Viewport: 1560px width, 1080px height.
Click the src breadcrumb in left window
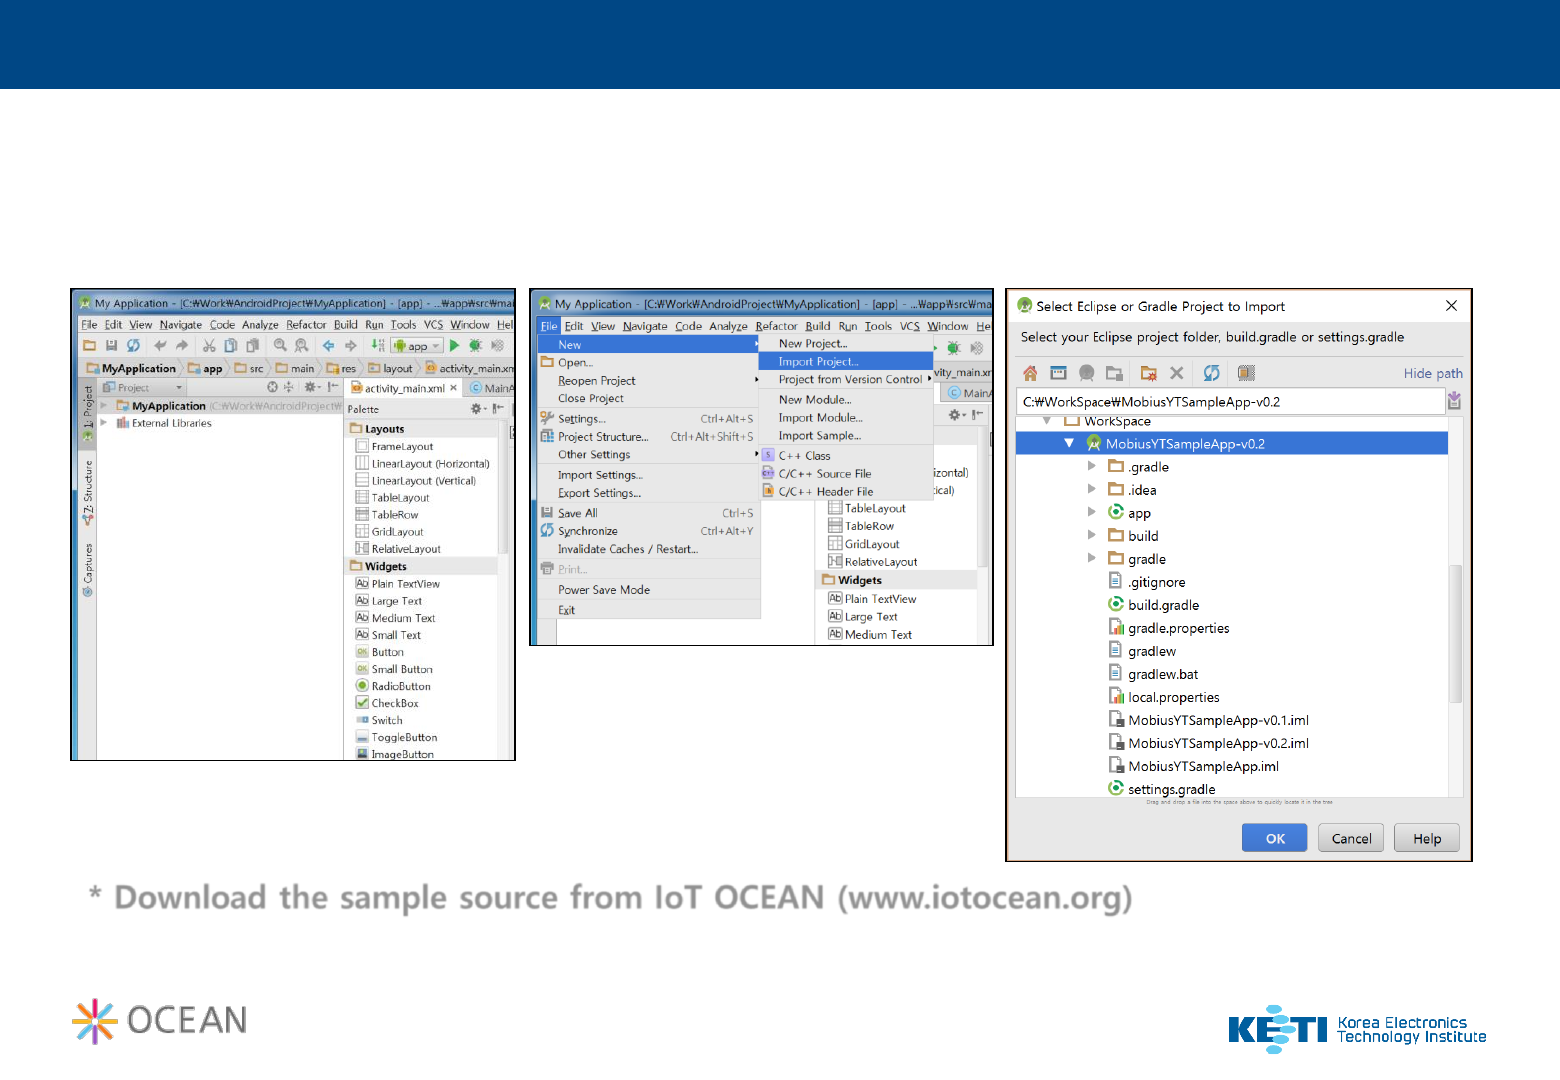click(x=250, y=369)
